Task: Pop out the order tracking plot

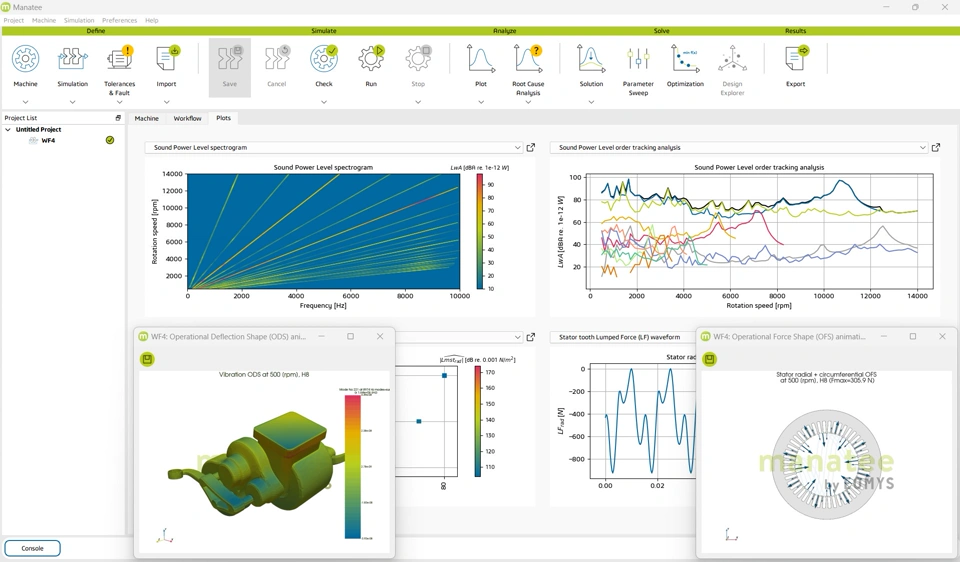Action: click(936, 148)
